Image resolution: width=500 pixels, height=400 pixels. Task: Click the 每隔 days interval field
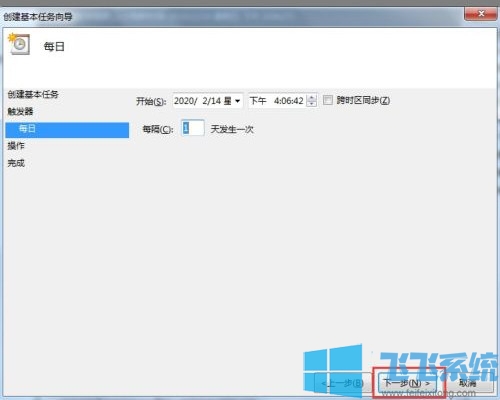(x=193, y=128)
